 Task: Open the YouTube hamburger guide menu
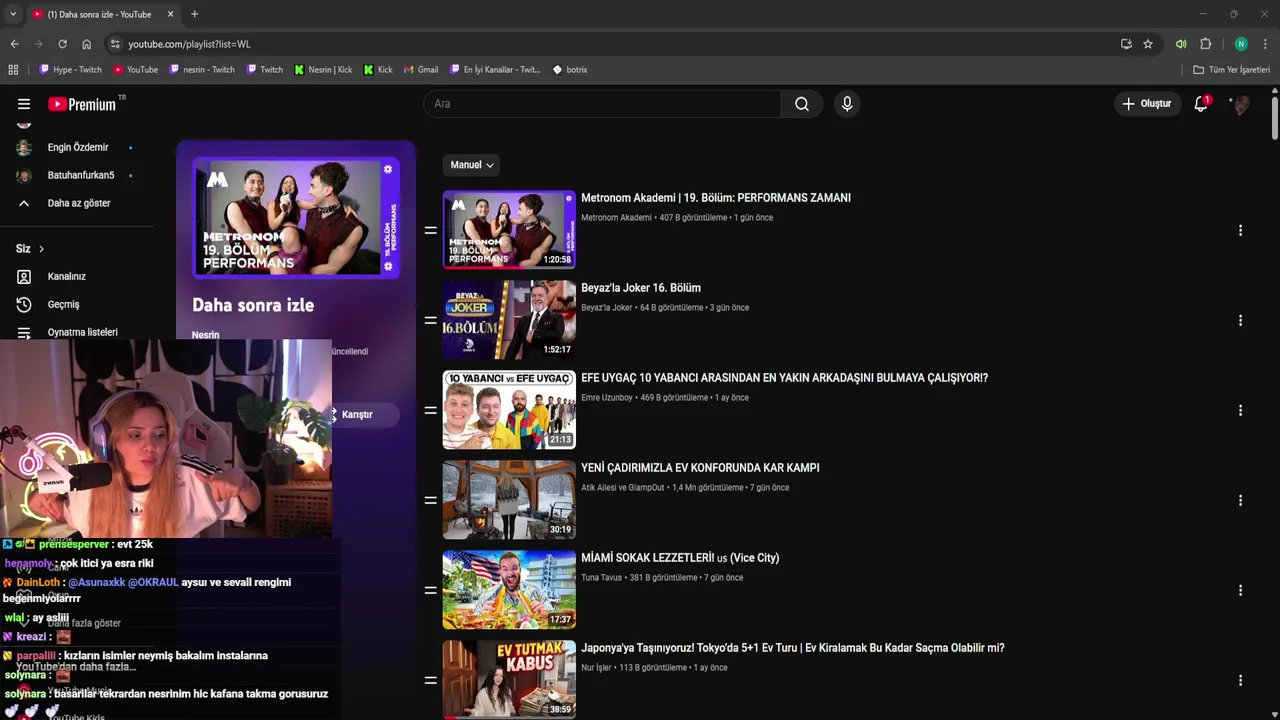(24, 104)
